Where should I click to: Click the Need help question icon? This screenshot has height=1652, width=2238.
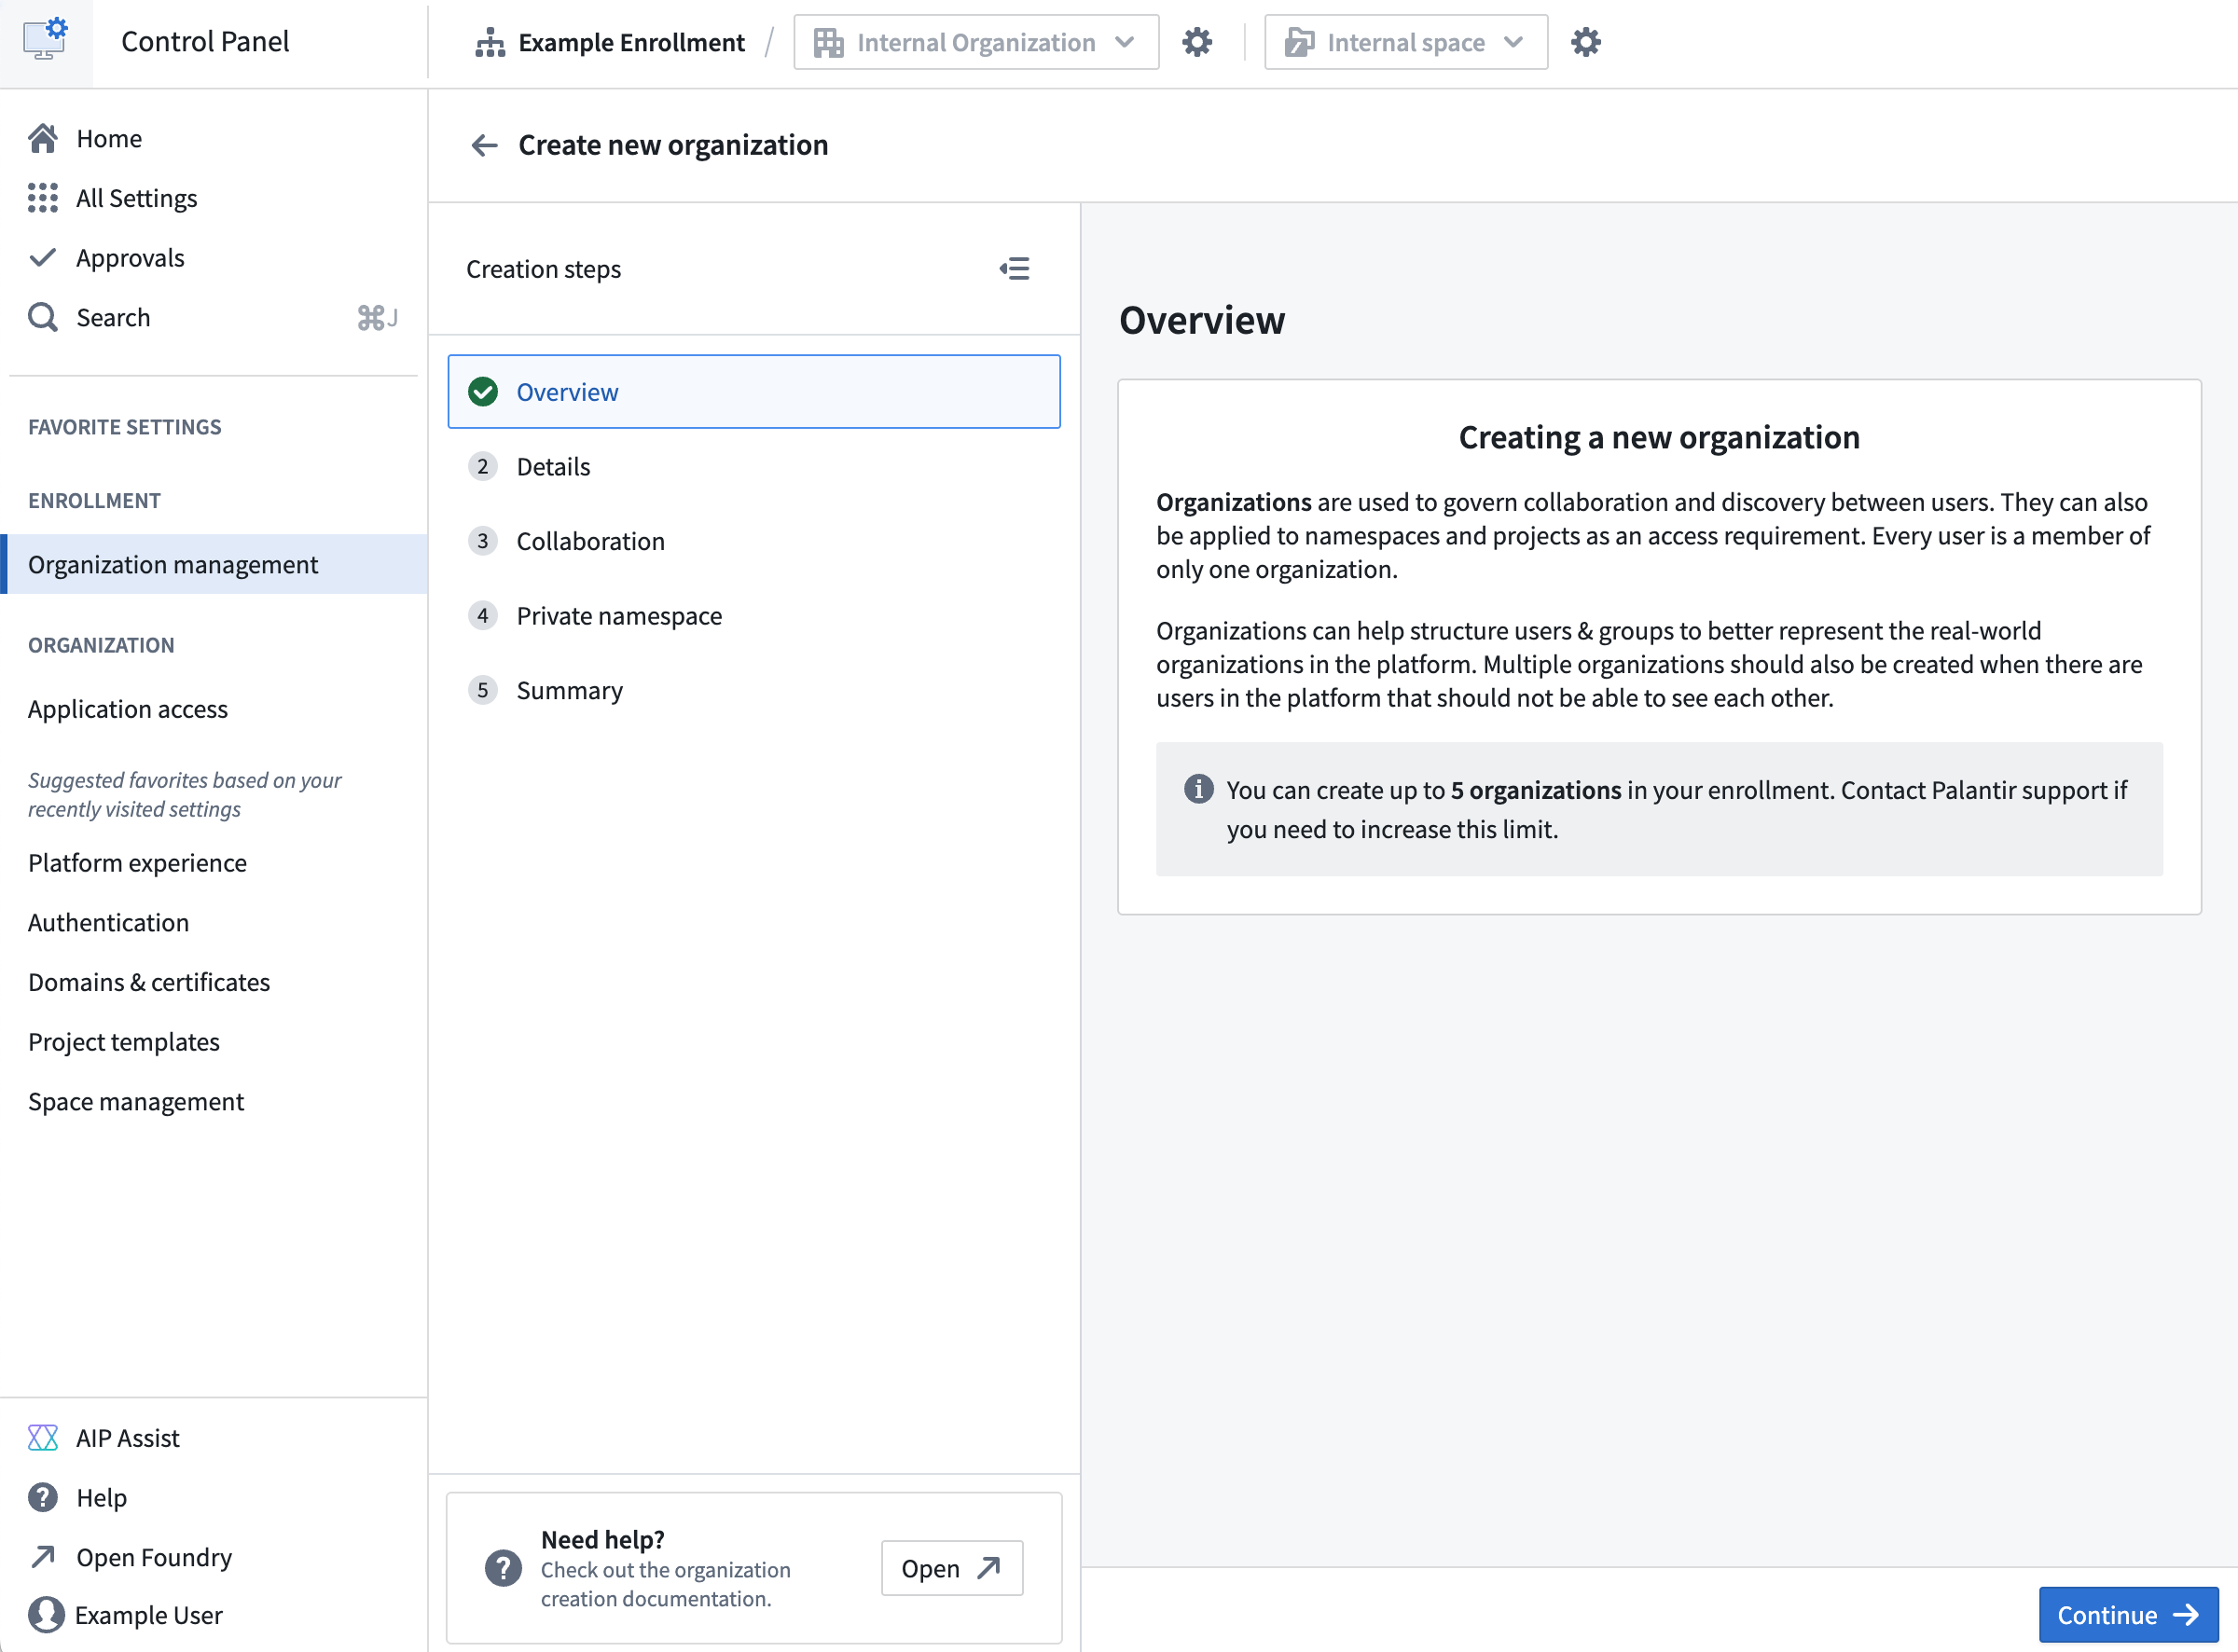click(x=503, y=1568)
